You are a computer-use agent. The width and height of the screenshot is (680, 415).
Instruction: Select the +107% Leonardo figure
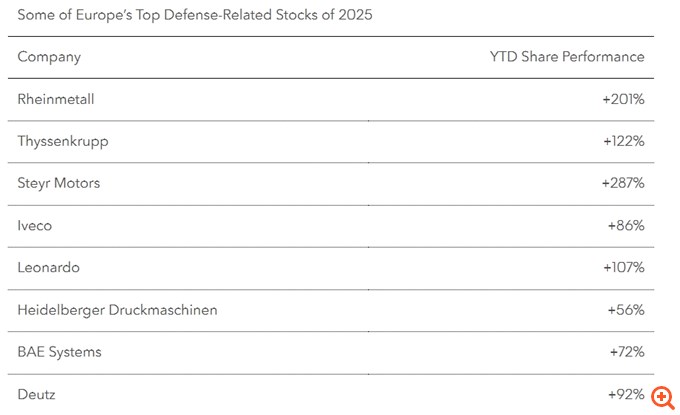(624, 268)
